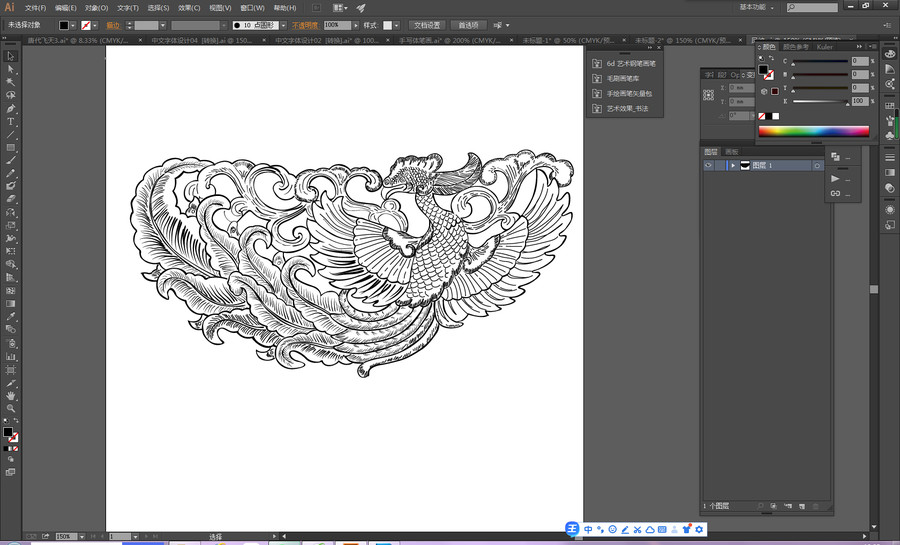Open the 文件(F) menu
Screen dimensions: 900x545
[36, 8]
